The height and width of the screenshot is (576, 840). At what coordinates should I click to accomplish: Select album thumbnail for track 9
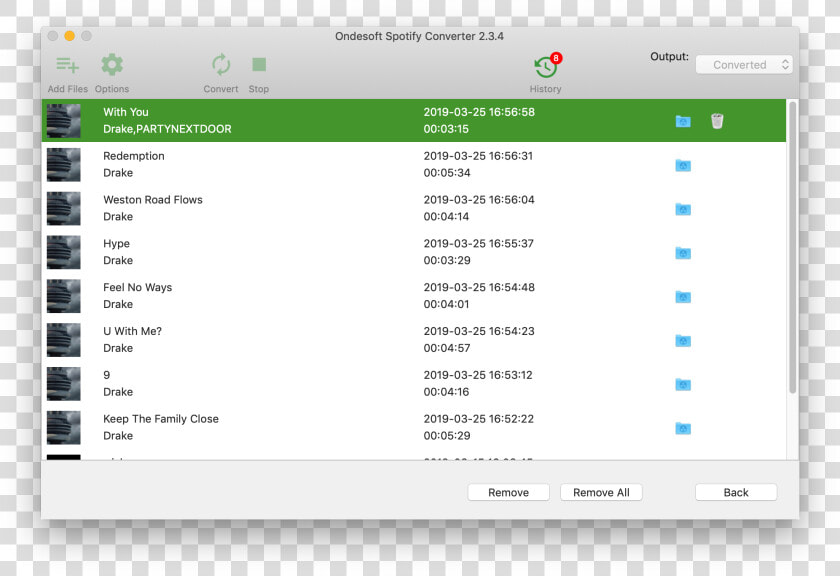click(64, 384)
